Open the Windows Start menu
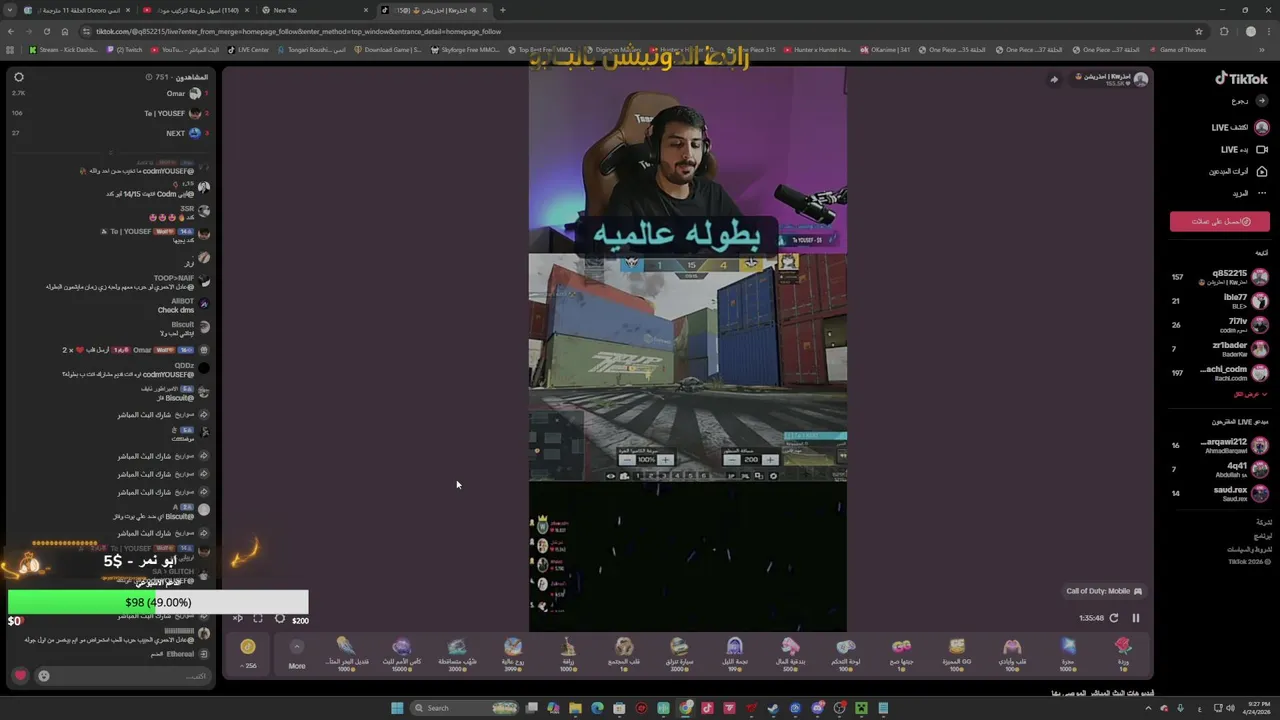 397,708
